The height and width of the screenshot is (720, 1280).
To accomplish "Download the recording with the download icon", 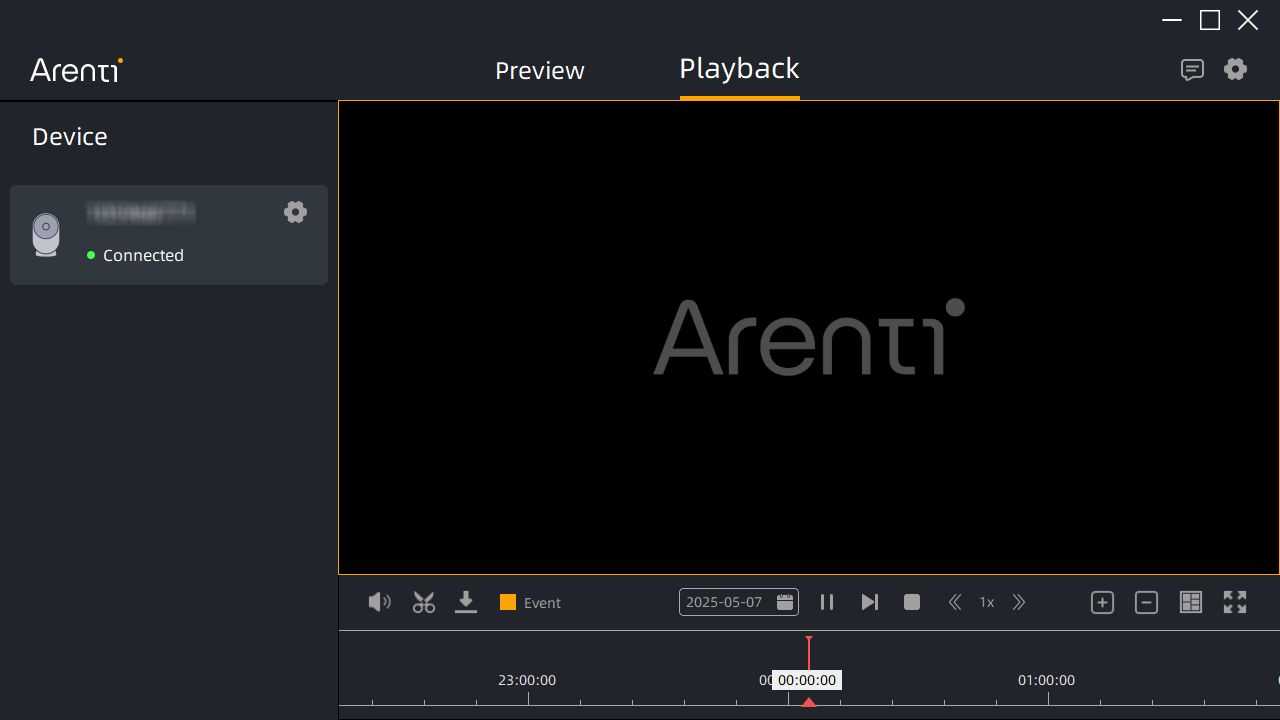I will tap(466, 602).
